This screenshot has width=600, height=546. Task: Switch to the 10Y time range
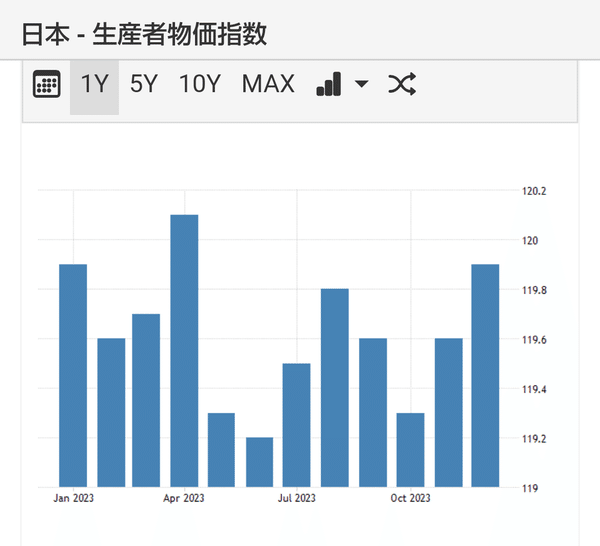[x=200, y=84]
